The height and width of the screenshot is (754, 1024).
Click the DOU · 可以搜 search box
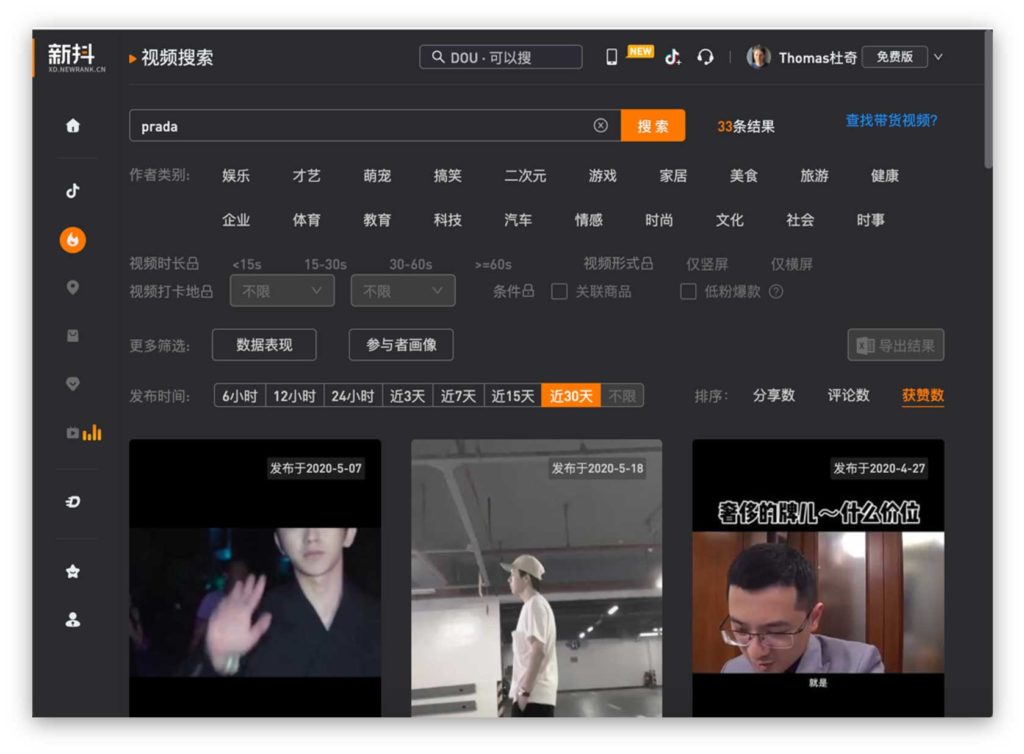point(501,57)
